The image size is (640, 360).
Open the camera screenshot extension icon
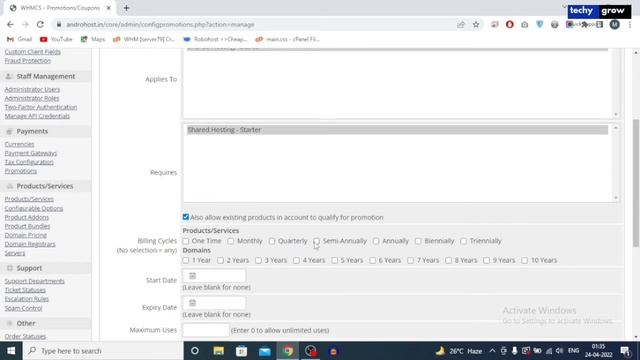[524, 24]
